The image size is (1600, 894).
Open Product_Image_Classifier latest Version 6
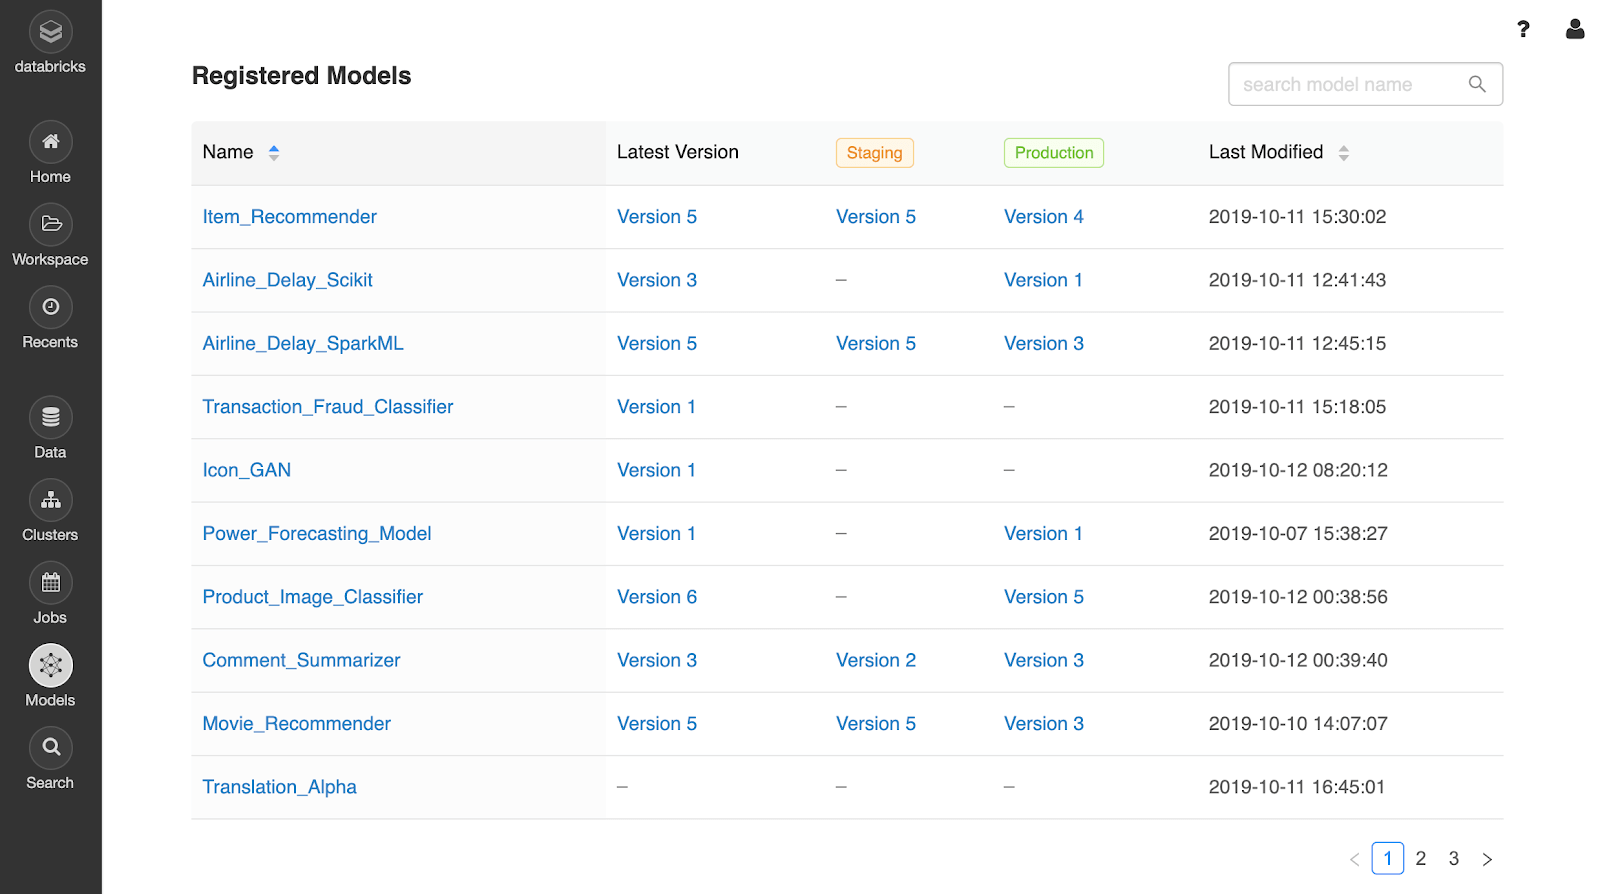tap(656, 597)
